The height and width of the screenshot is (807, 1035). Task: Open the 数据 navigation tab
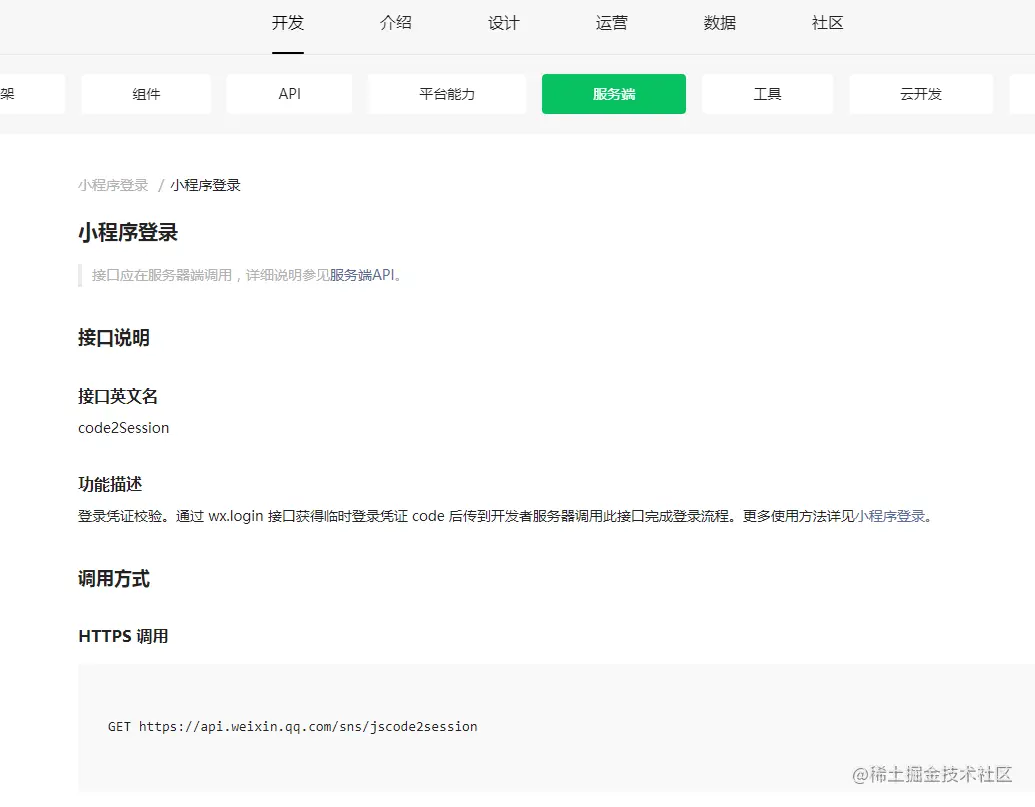pyautogui.click(x=719, y=23)
